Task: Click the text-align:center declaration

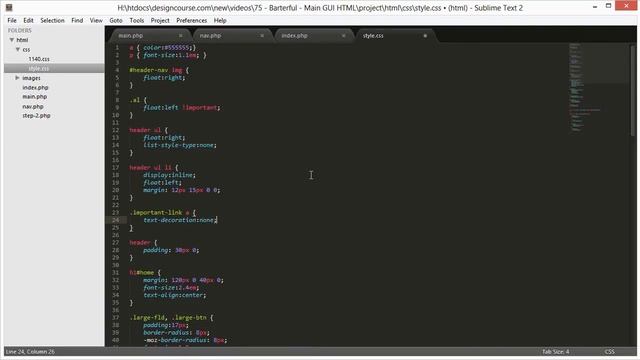Action: coord(175,295)
